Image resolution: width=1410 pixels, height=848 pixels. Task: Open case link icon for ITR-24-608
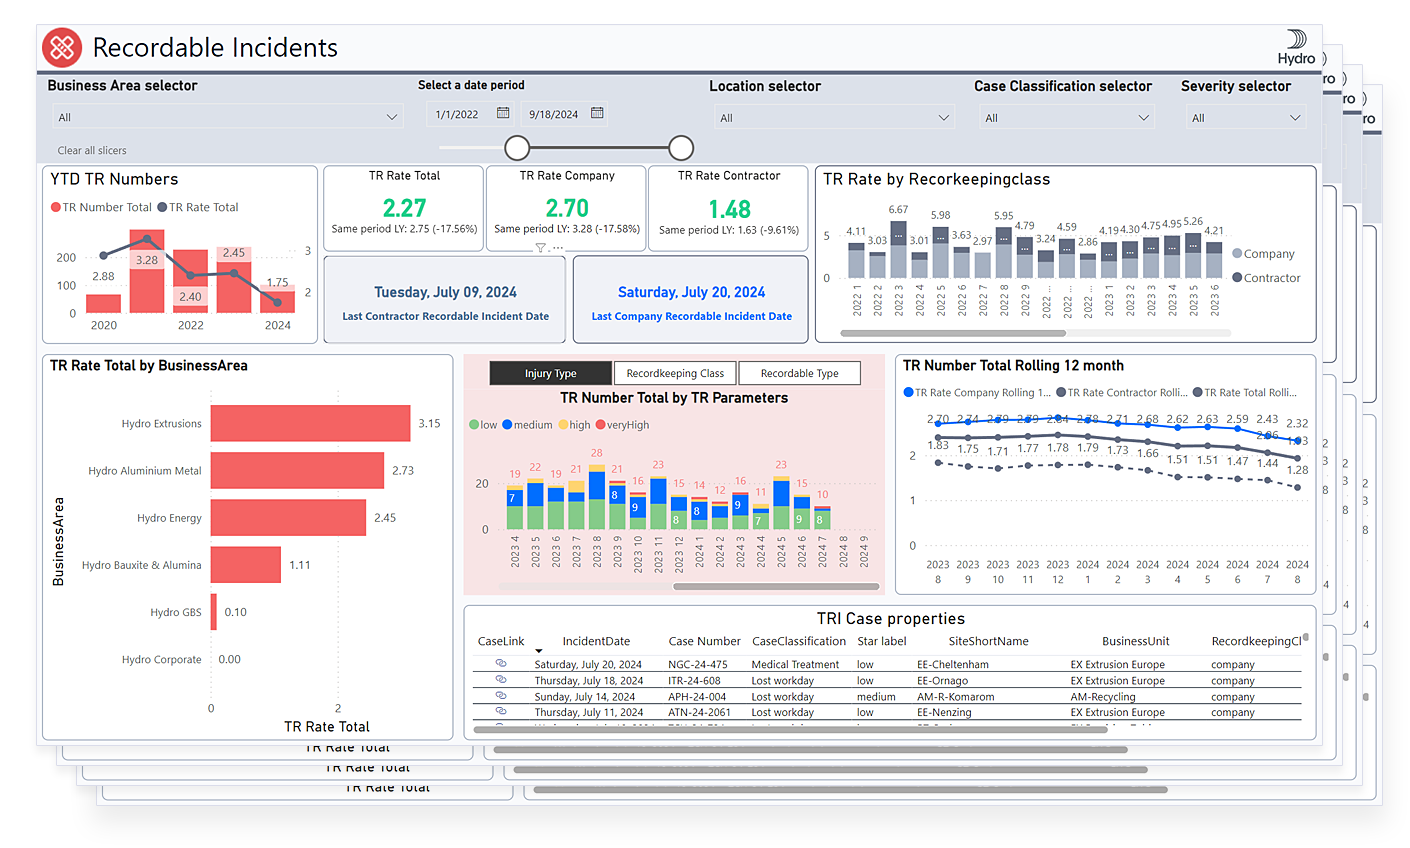click(501, 680)
